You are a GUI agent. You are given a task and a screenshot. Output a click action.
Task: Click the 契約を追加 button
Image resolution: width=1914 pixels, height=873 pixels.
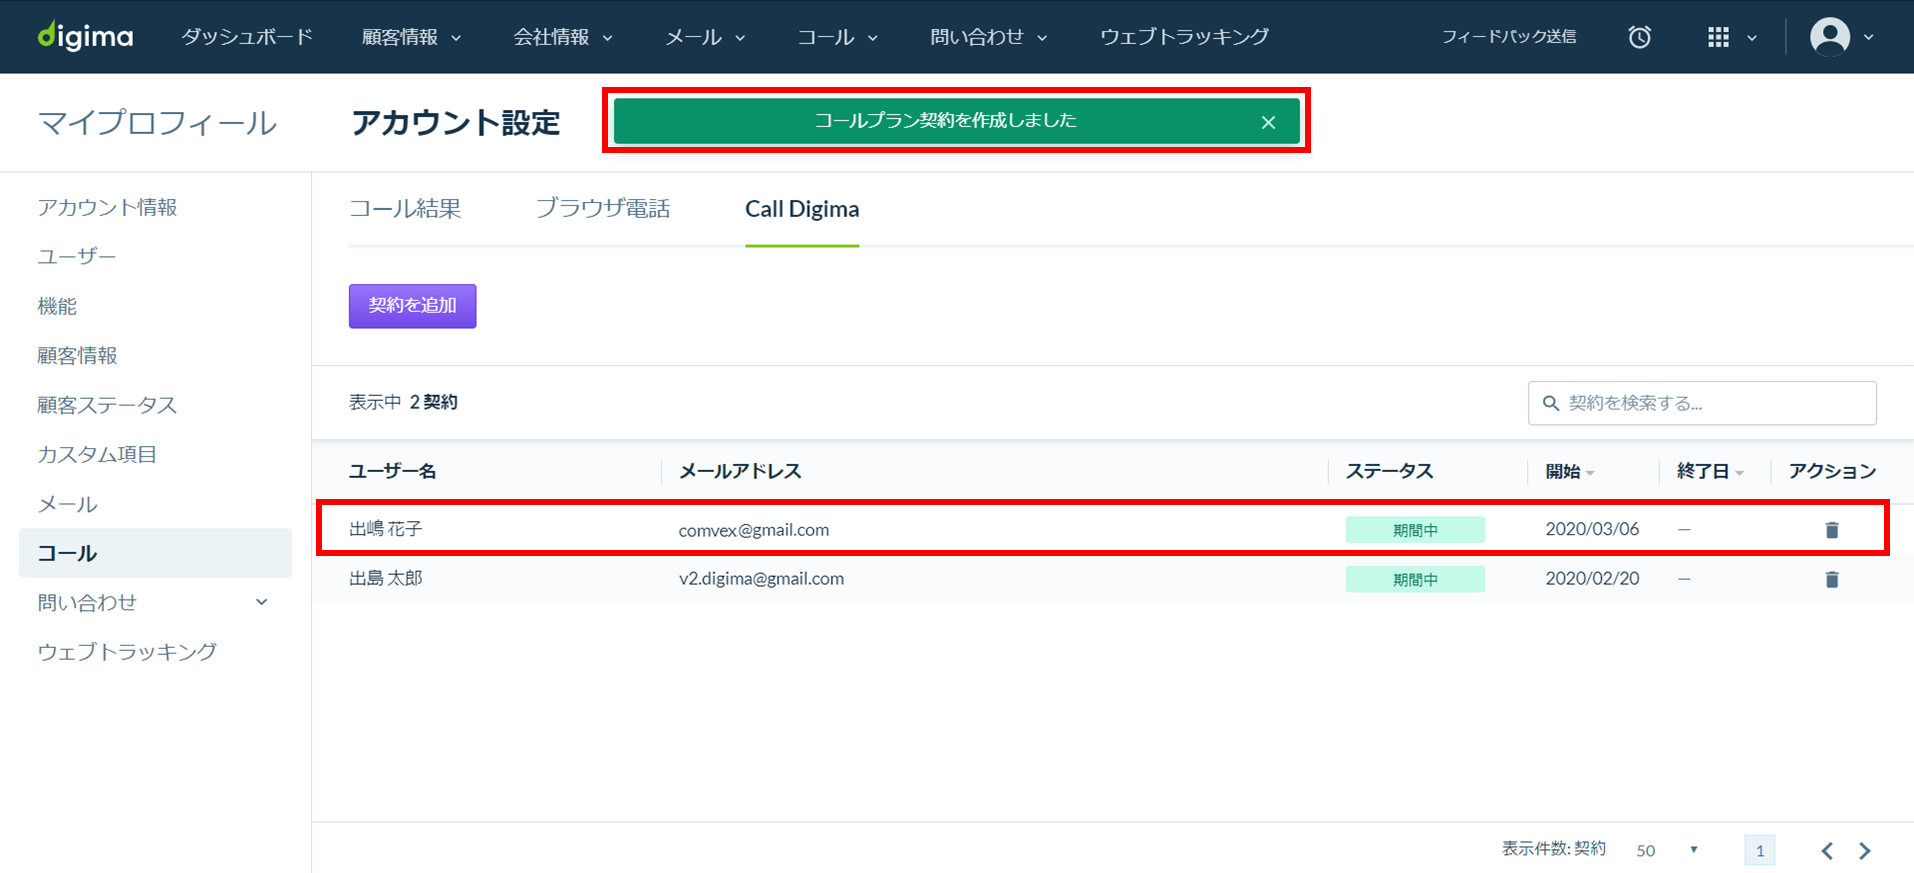click(x=412, y=306)
